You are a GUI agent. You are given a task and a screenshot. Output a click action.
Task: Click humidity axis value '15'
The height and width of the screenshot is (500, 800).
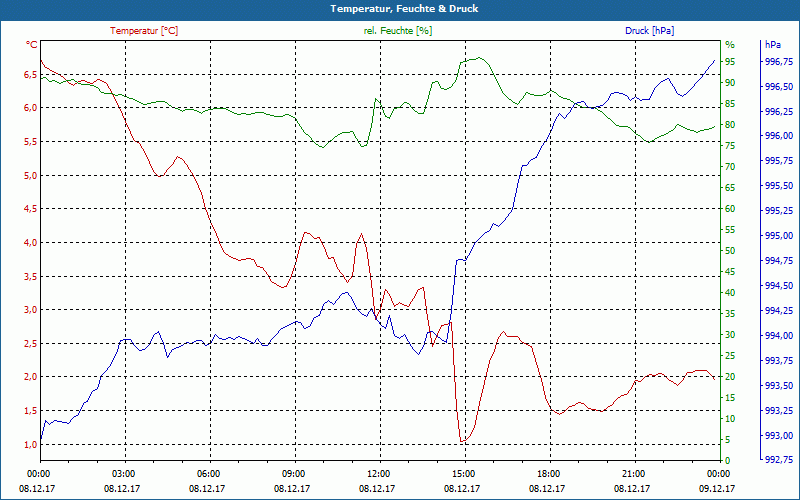[730, 397]
